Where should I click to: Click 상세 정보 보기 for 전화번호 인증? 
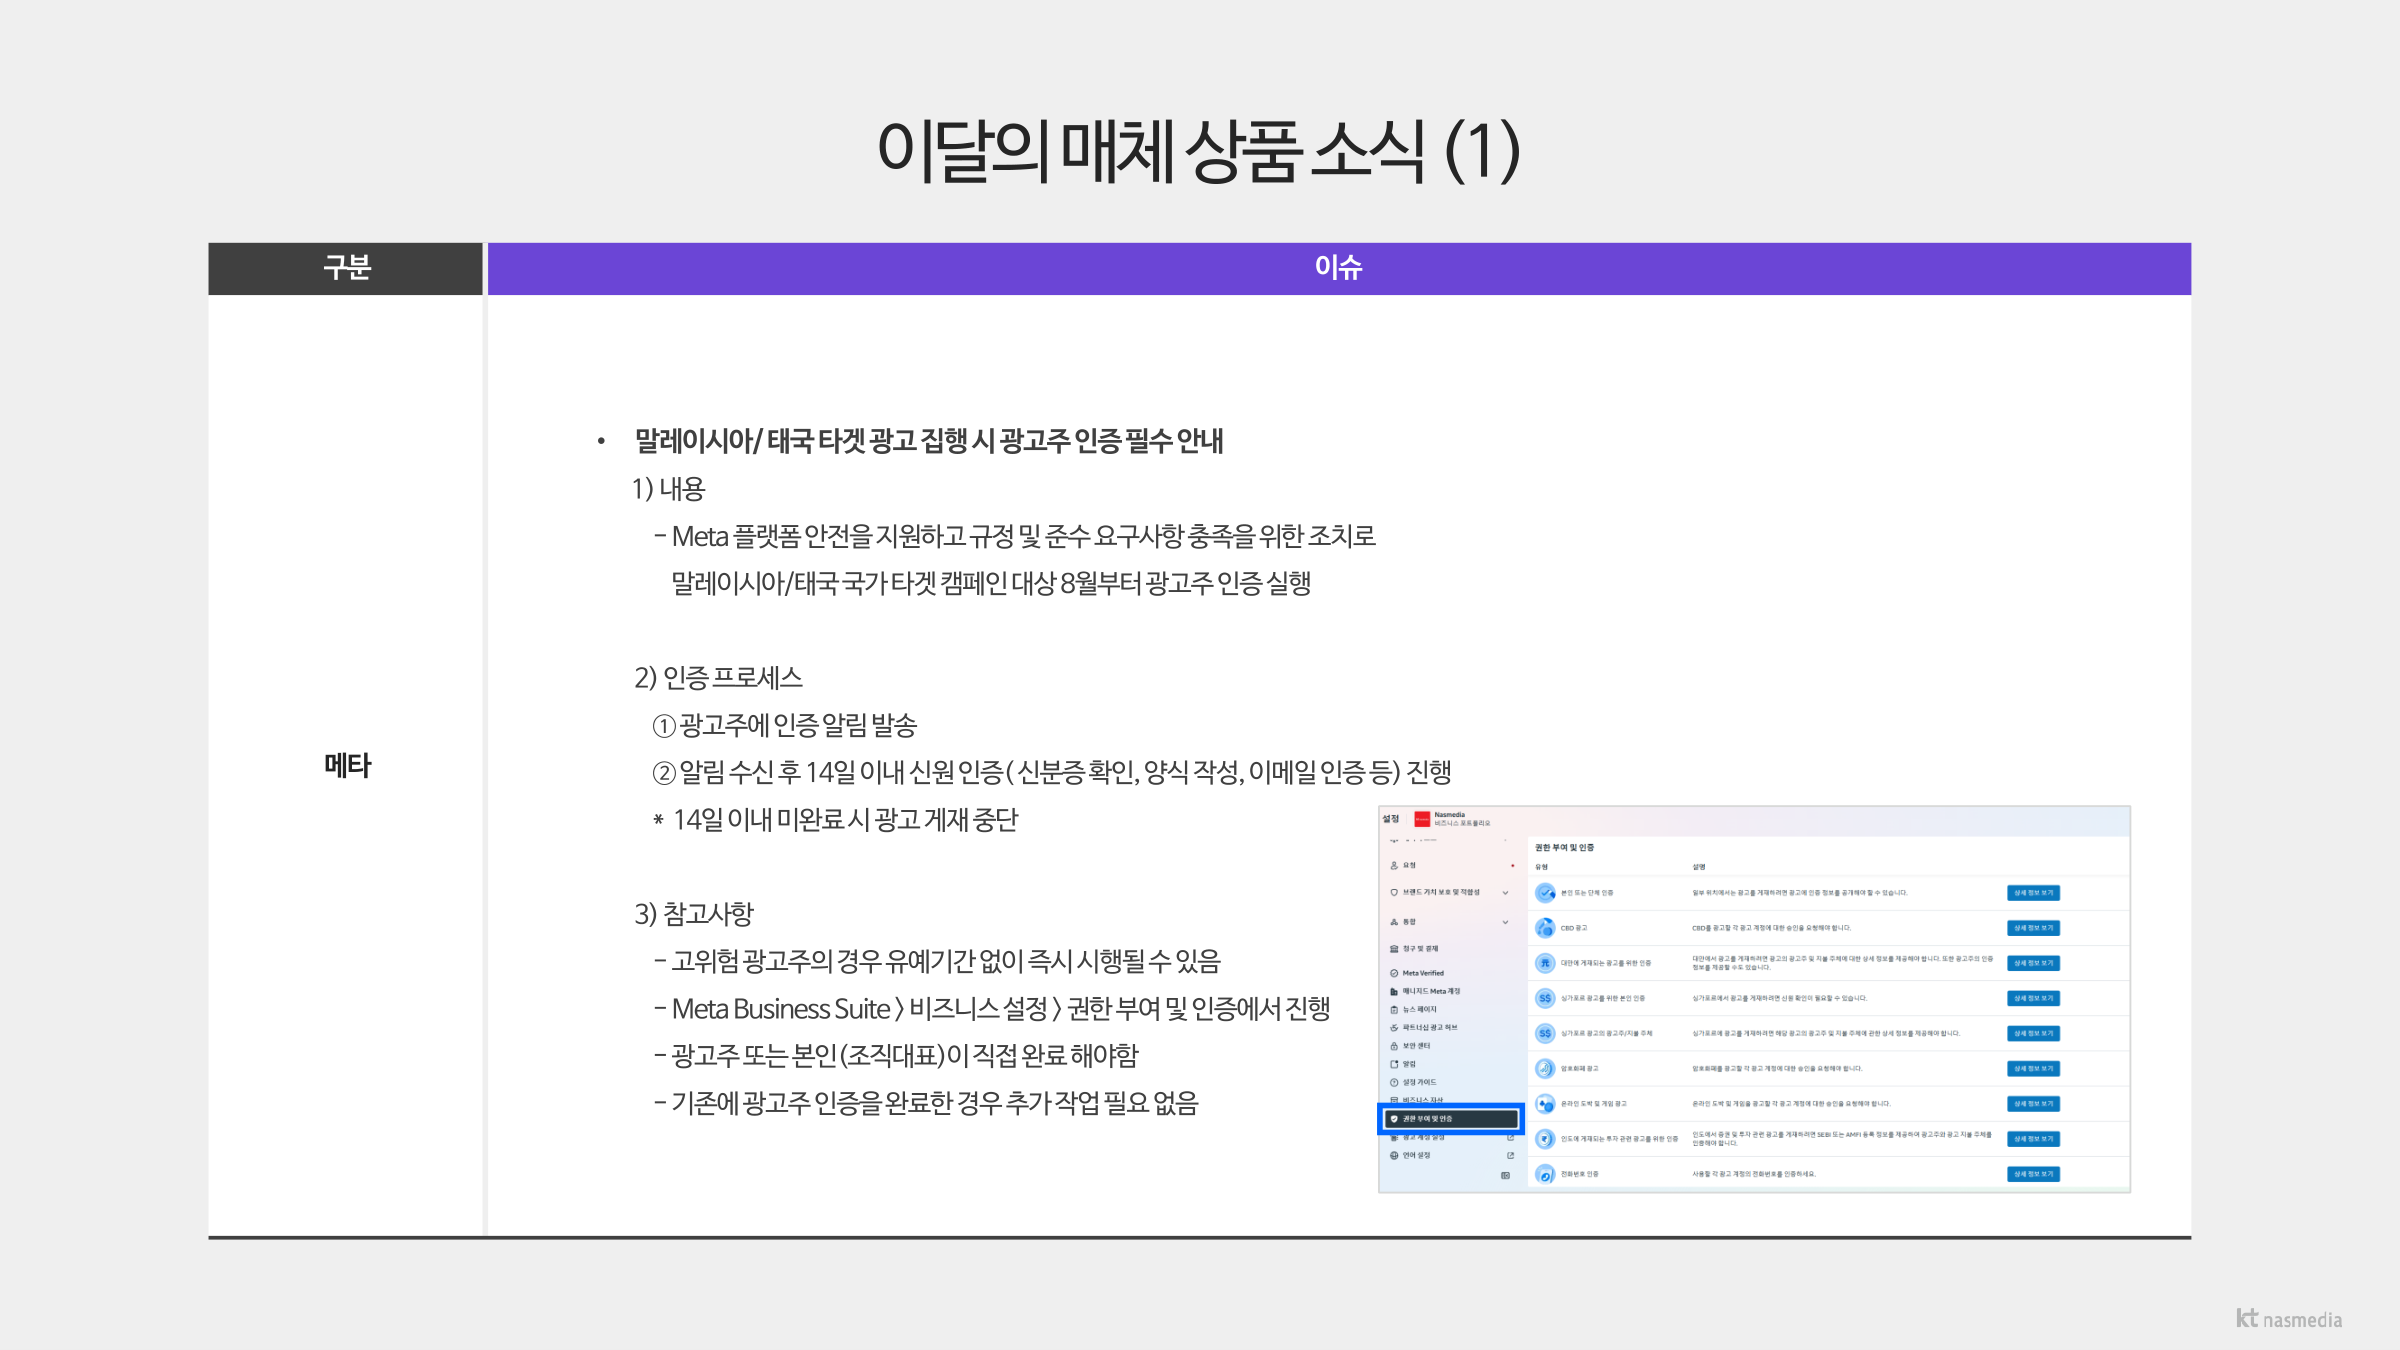coord(2033,1174)
